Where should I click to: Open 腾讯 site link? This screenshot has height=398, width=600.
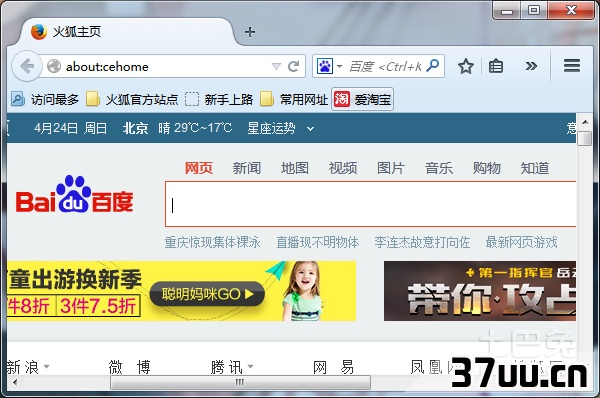[227, 367]
